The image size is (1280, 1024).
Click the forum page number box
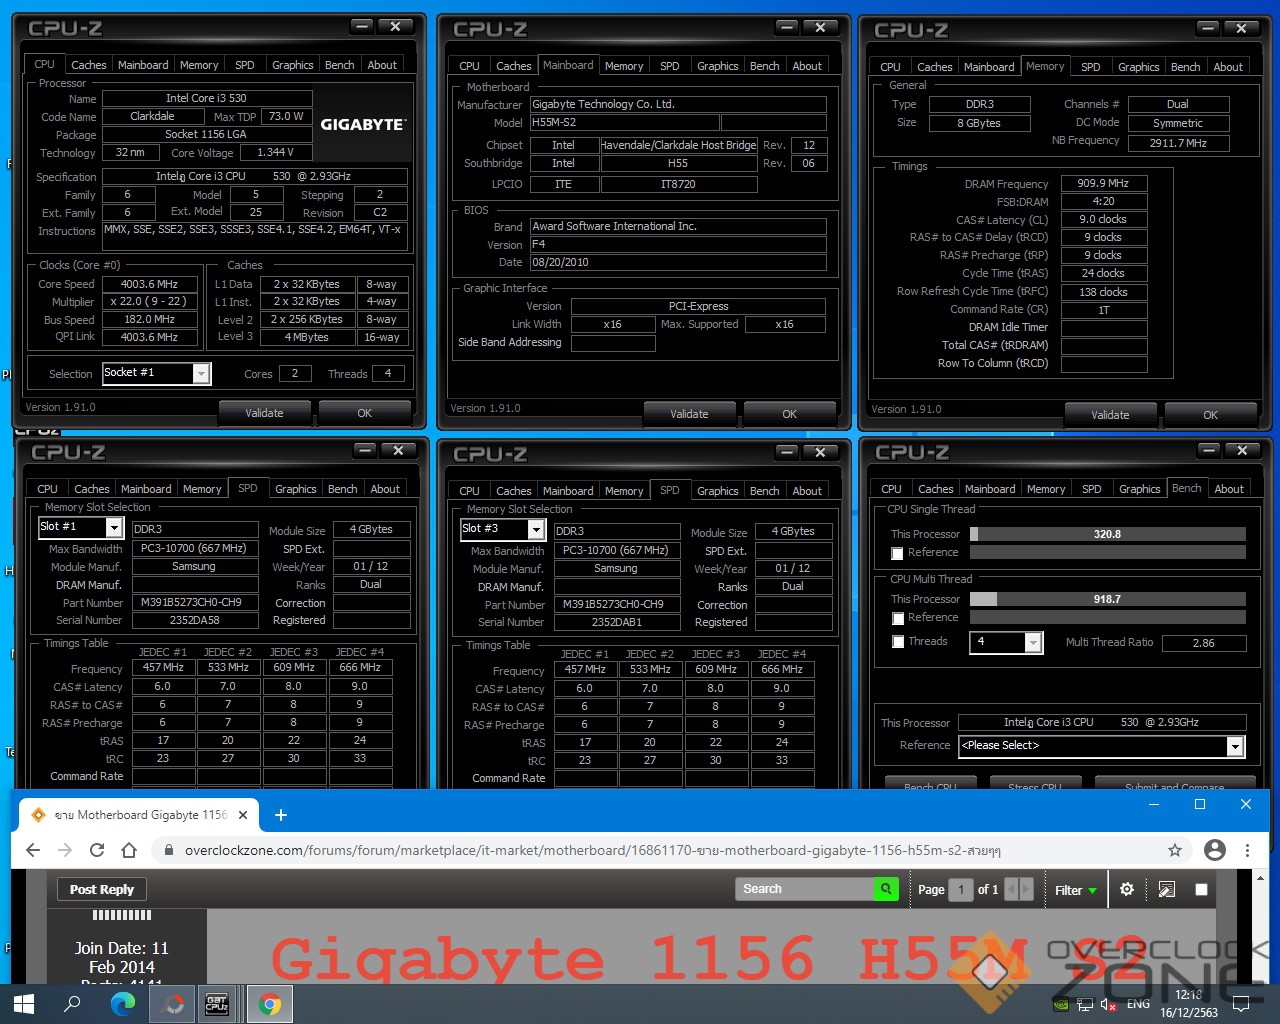coord(961,889)
